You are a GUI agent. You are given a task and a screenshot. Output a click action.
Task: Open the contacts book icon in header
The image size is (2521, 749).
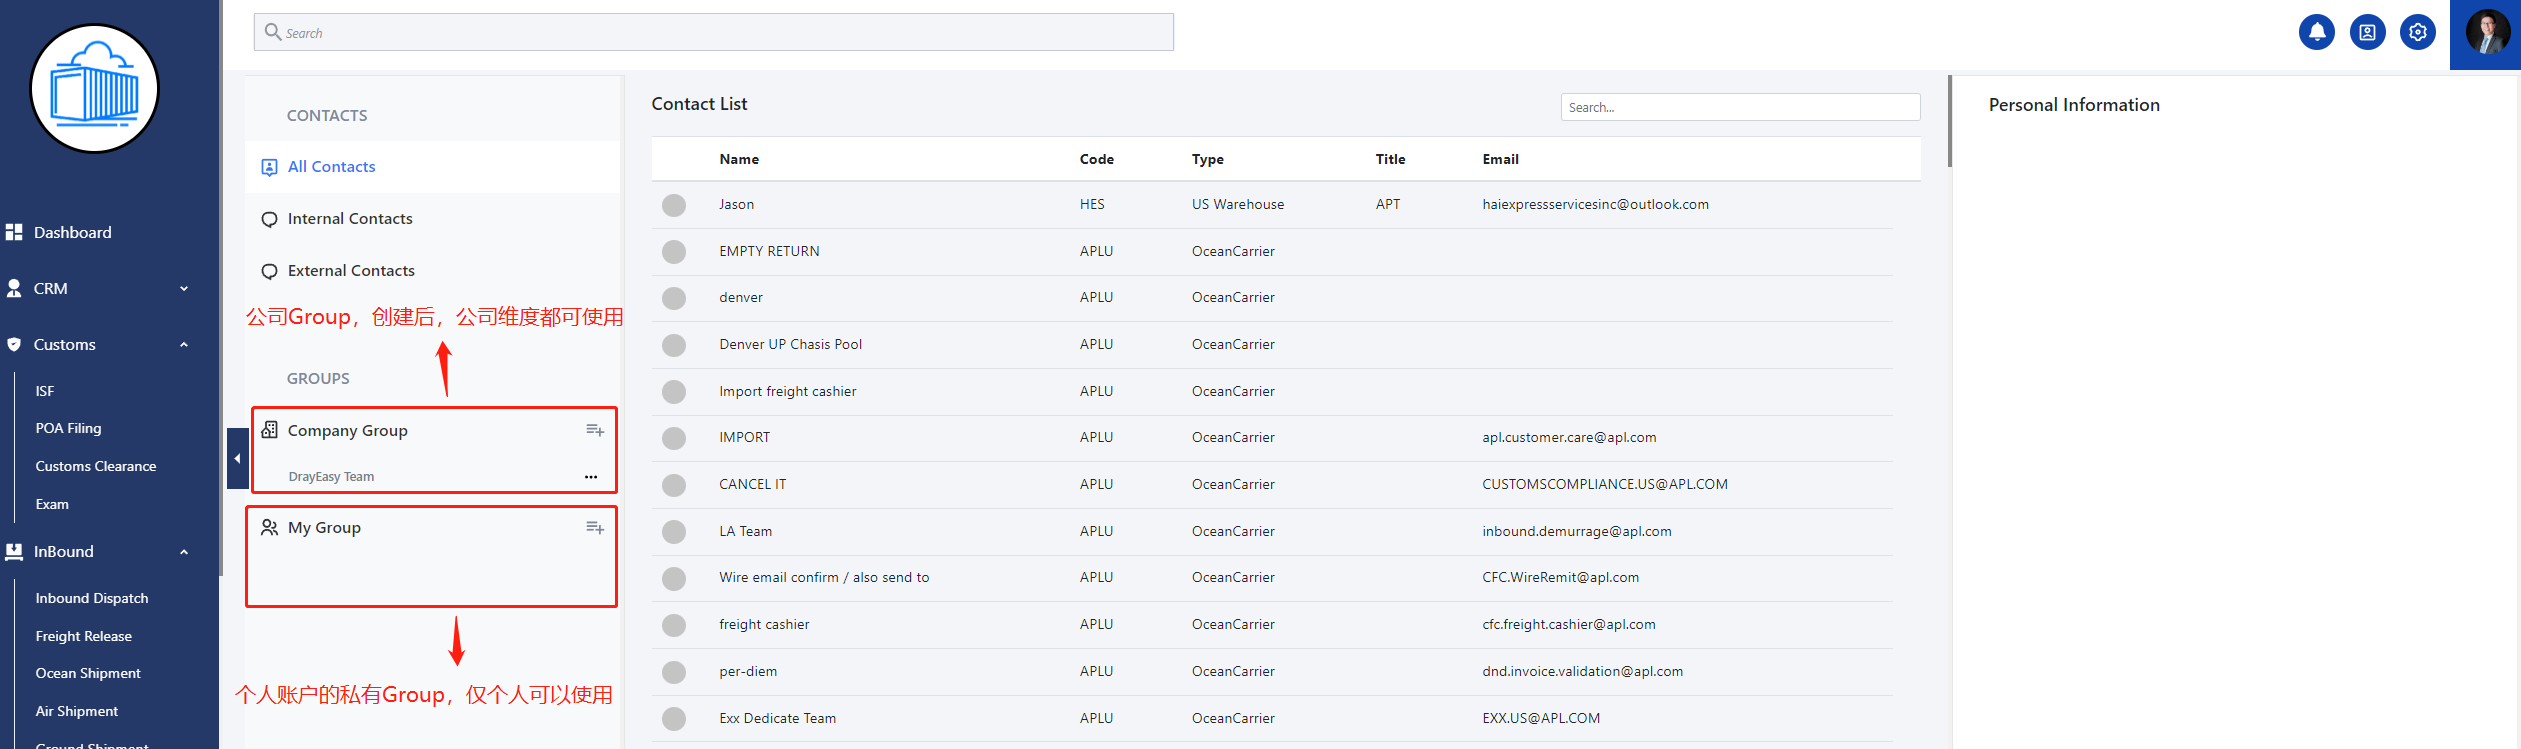(2367, 33)
